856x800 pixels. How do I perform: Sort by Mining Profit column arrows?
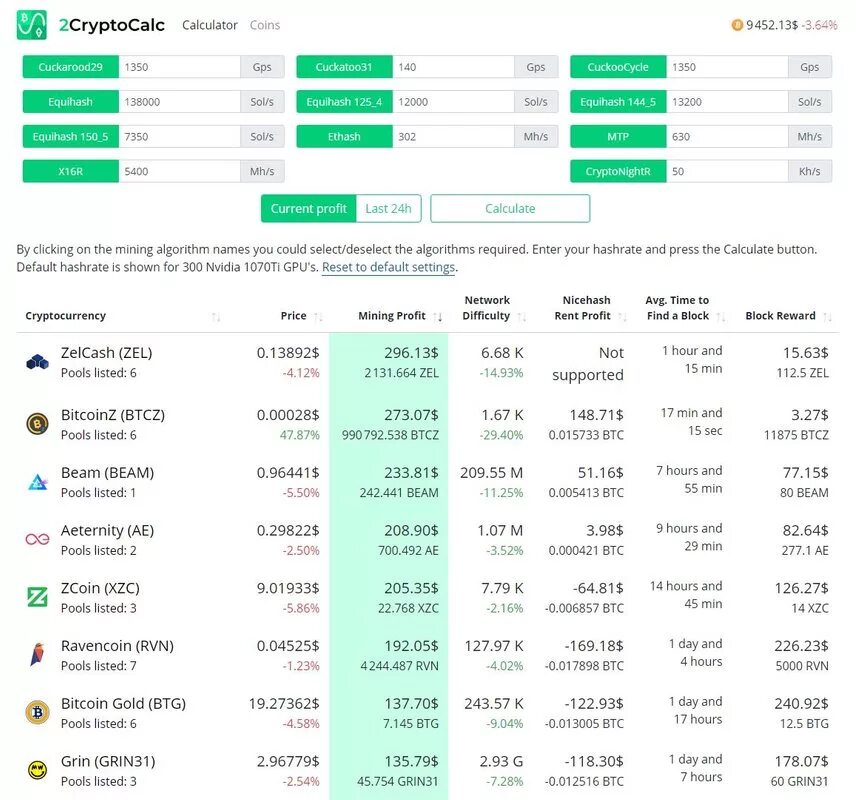pos(438,317)
